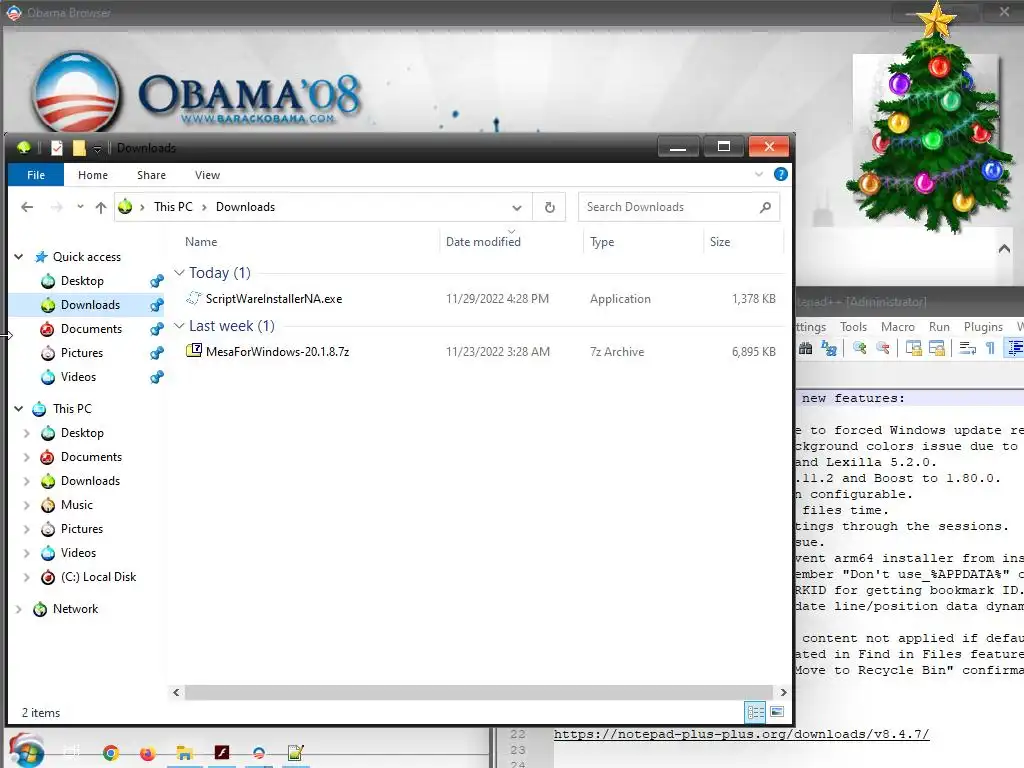Click Zoom Out icon in Notepad++

tap(883, 349)
